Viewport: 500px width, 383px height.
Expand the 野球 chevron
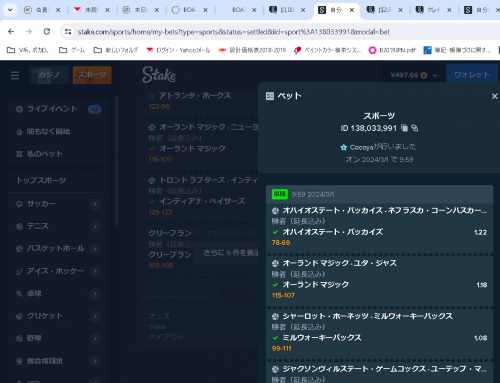pos(95,338)
